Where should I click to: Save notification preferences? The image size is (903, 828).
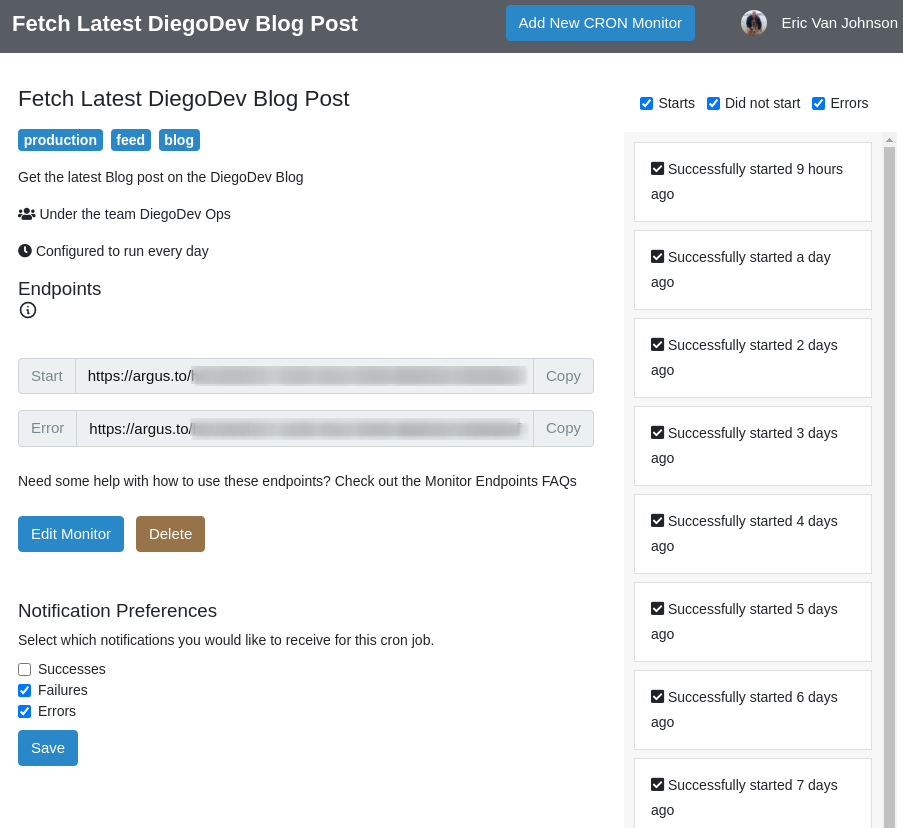pos(48,748)
